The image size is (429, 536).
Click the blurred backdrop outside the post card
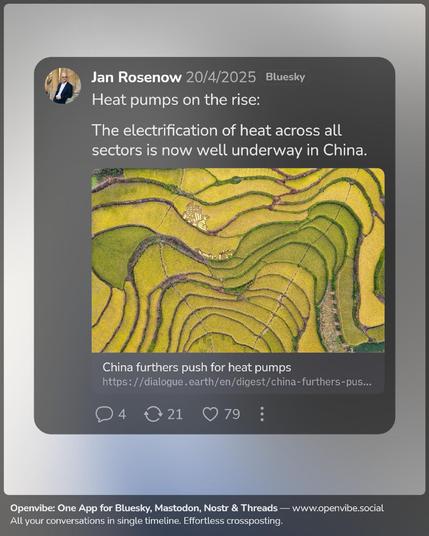[214, 463]
